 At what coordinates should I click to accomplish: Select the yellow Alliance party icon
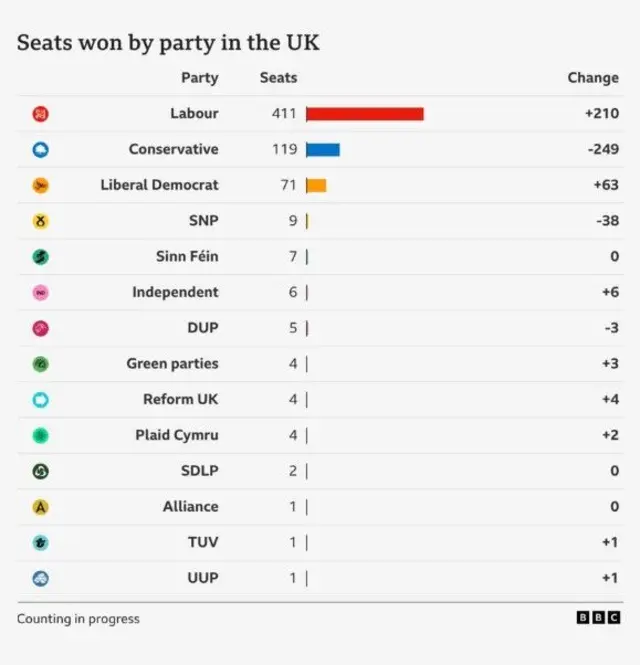pyautogui.click(x=40, y=507)
